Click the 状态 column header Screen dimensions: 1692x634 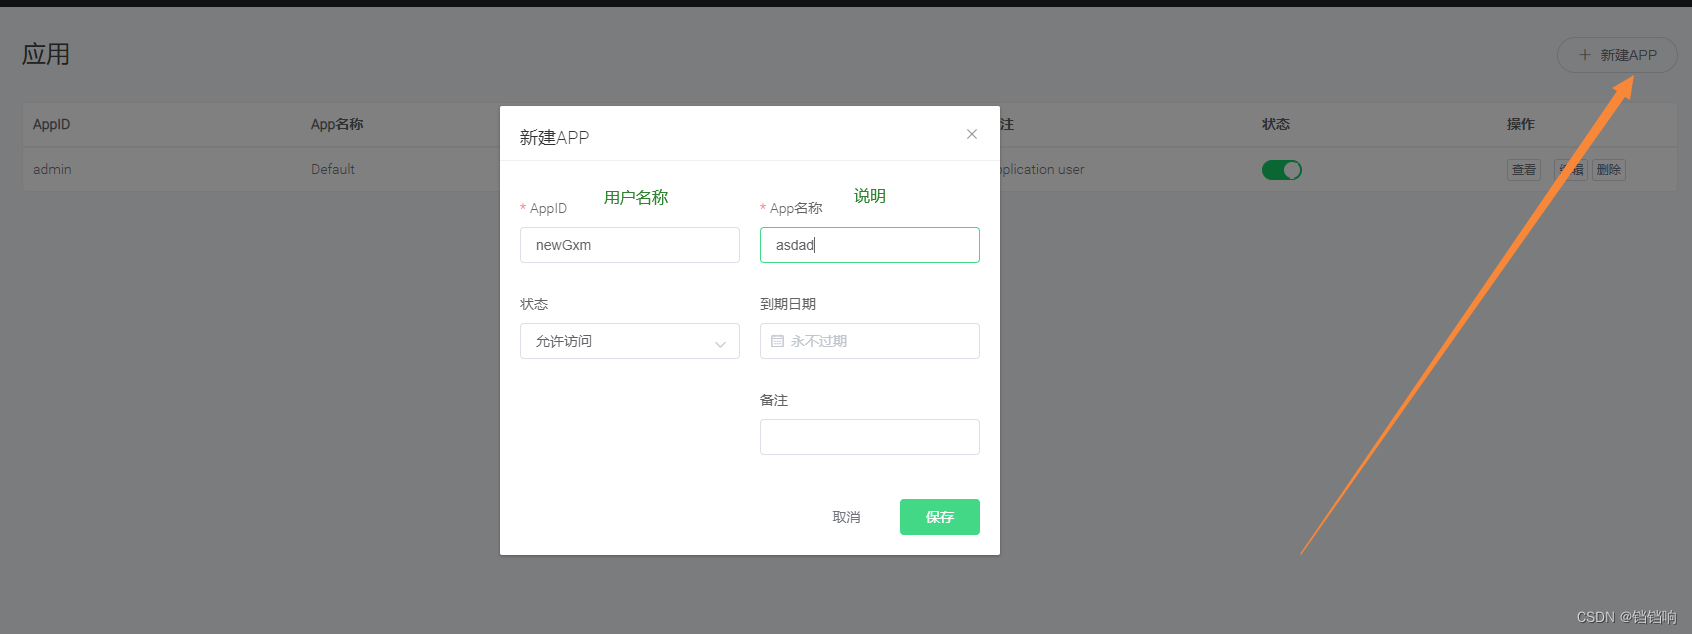[1276, 124]
